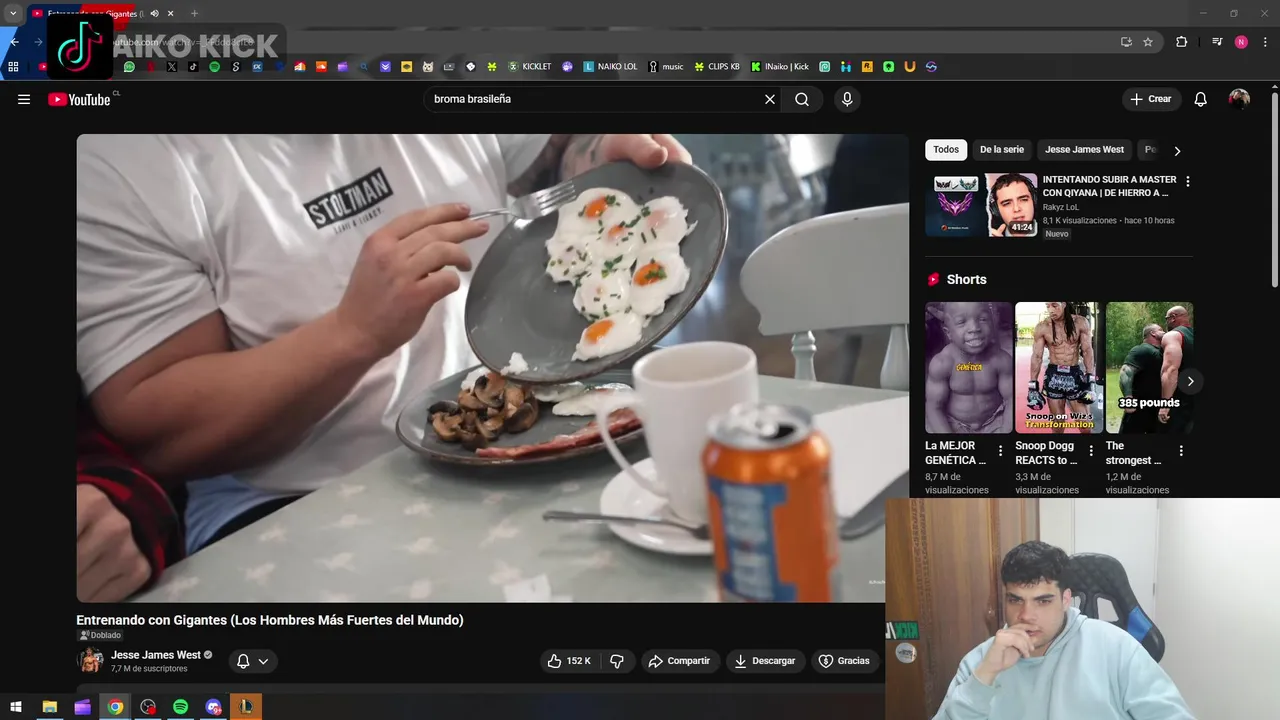Open the notifications bell in the header

coord(1201,99)
